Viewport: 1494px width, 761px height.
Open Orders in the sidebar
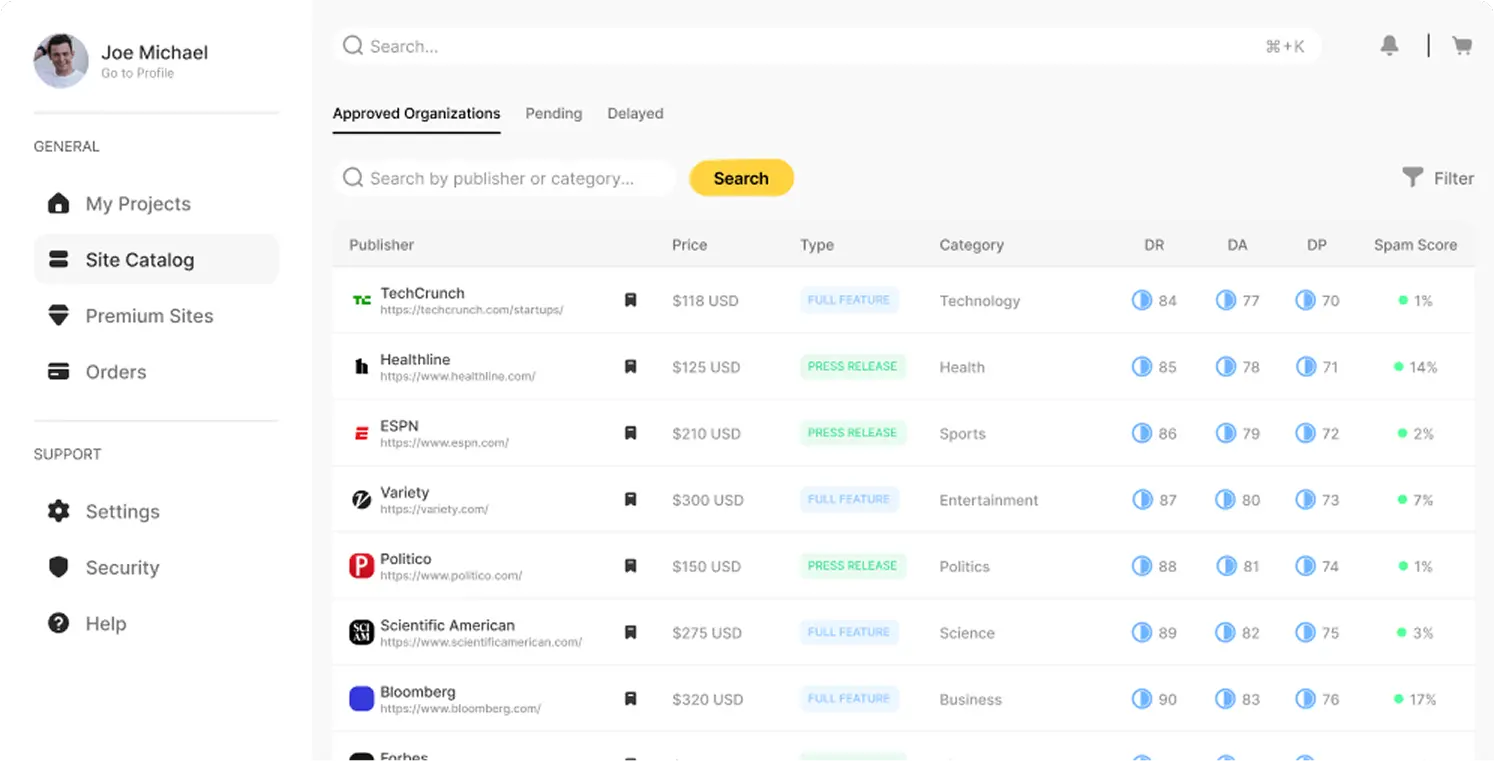click(156, 372)
